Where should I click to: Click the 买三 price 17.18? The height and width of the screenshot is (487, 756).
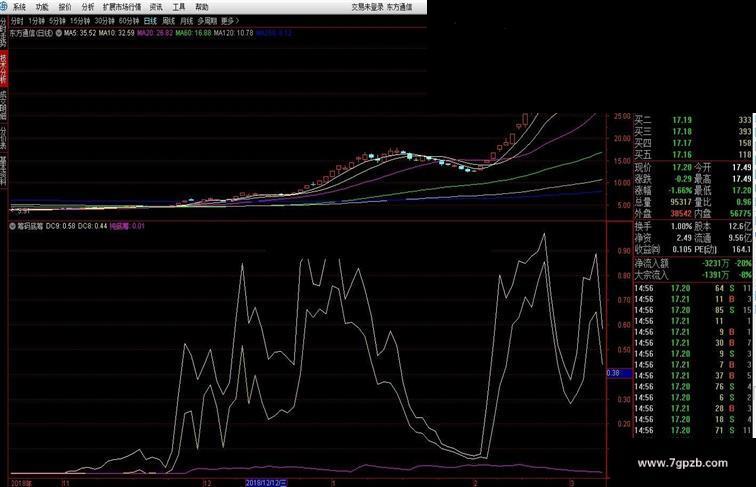[x=682, y=132]
